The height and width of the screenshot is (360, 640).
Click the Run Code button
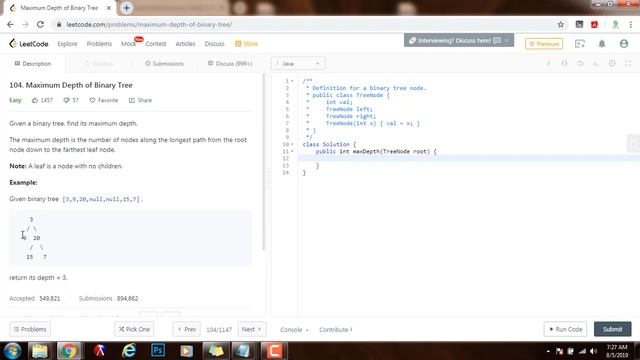(565, 329)
